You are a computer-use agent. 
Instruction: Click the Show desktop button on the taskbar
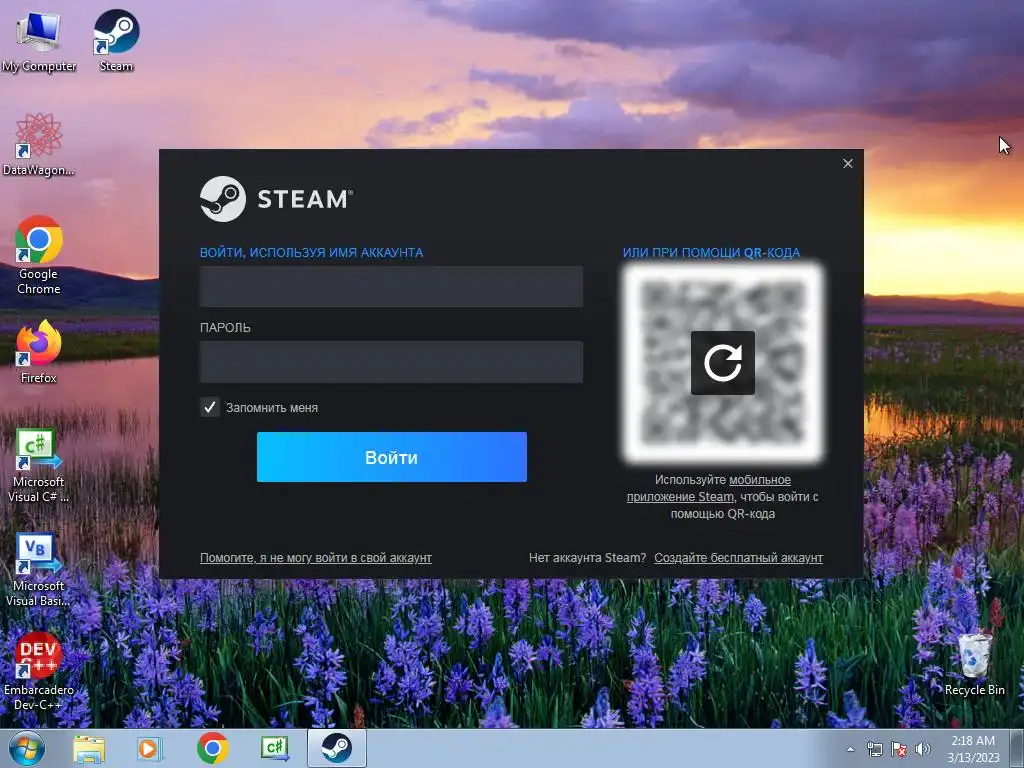1019,749
